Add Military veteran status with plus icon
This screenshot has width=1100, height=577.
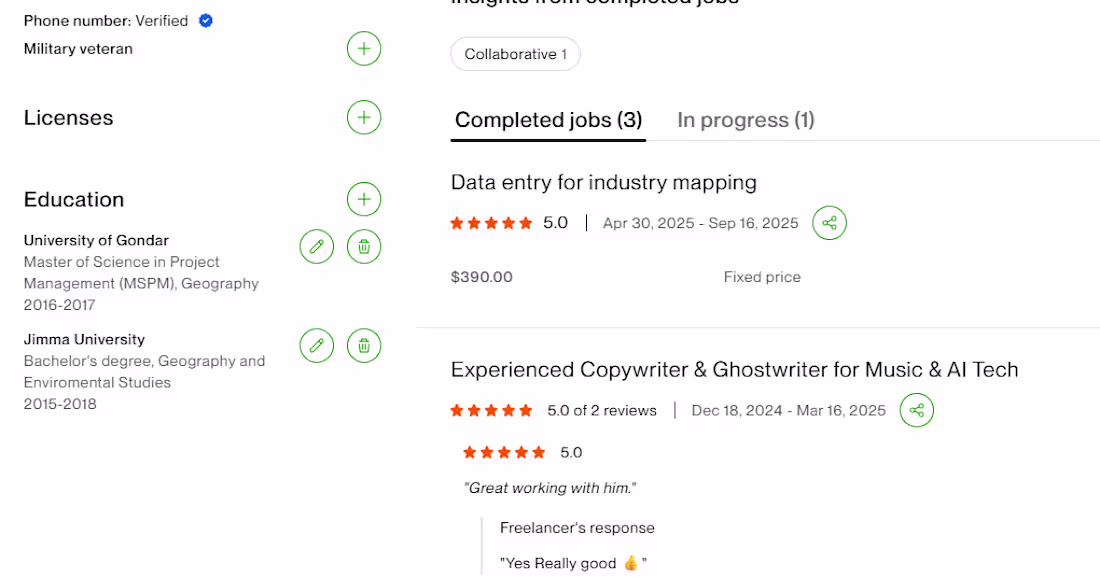363,48
